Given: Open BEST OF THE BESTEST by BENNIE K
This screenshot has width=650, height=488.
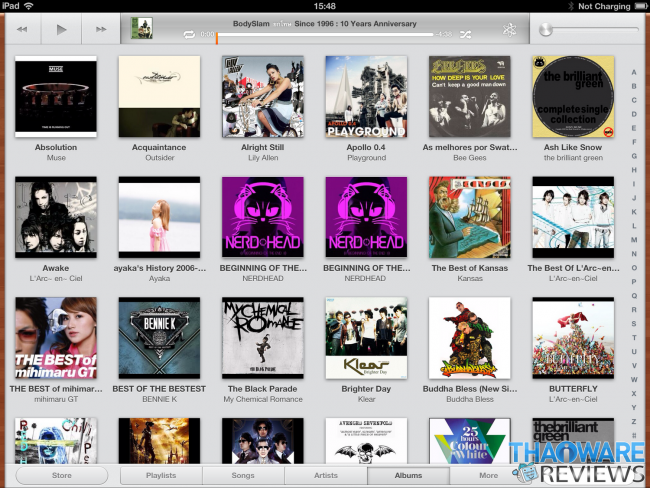Looking at the screenshot, I should [159, 338].
